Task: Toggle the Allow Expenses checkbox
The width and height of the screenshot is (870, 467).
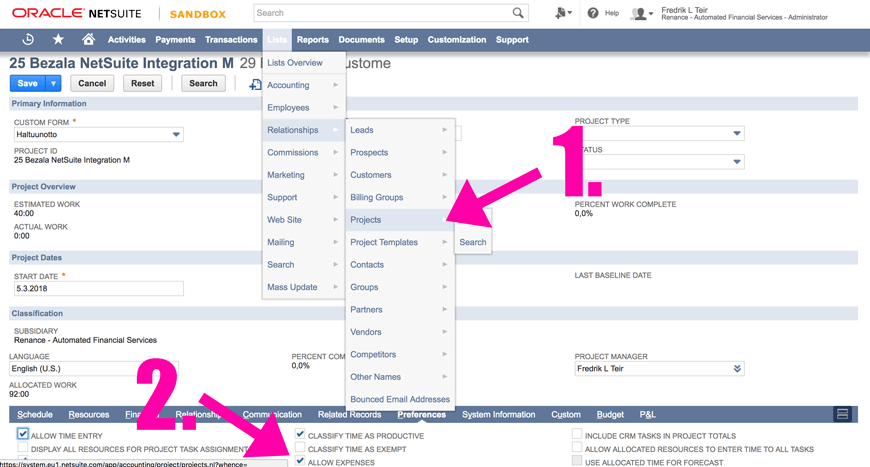Action: (x=300, y=460)
